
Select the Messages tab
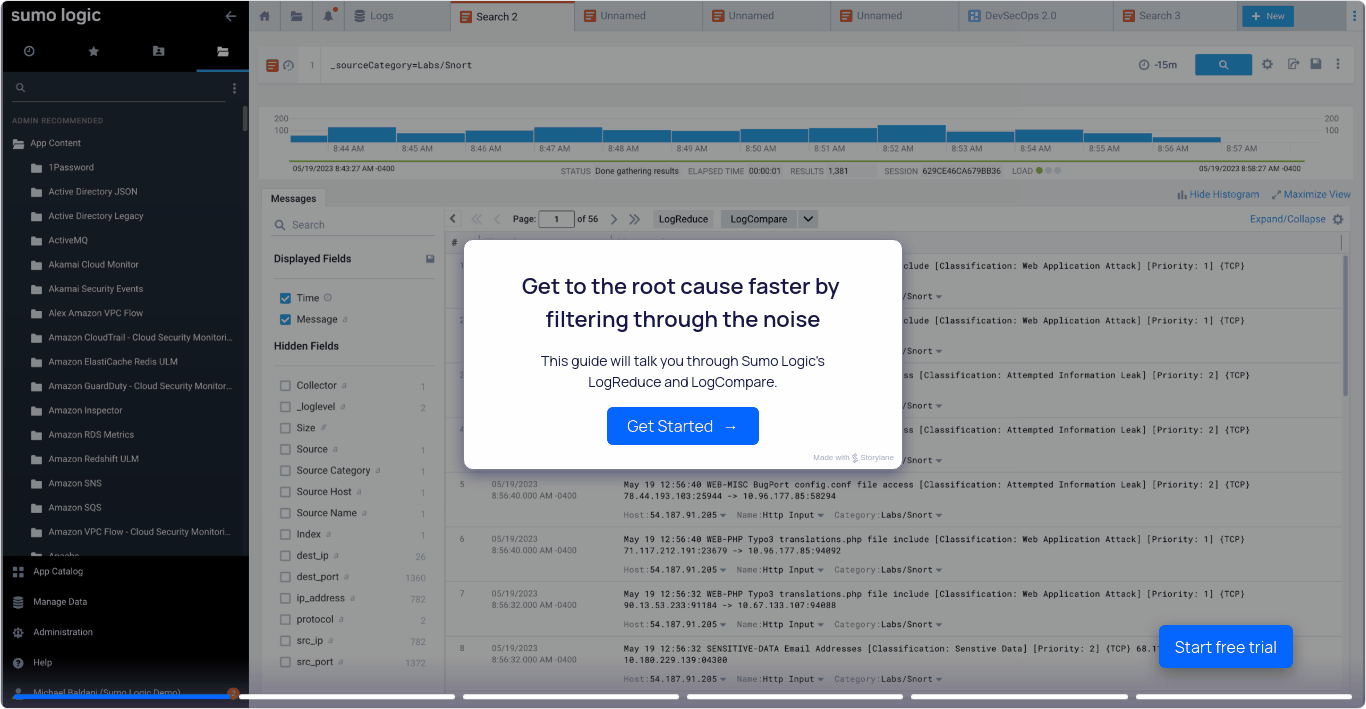point(293,199)
